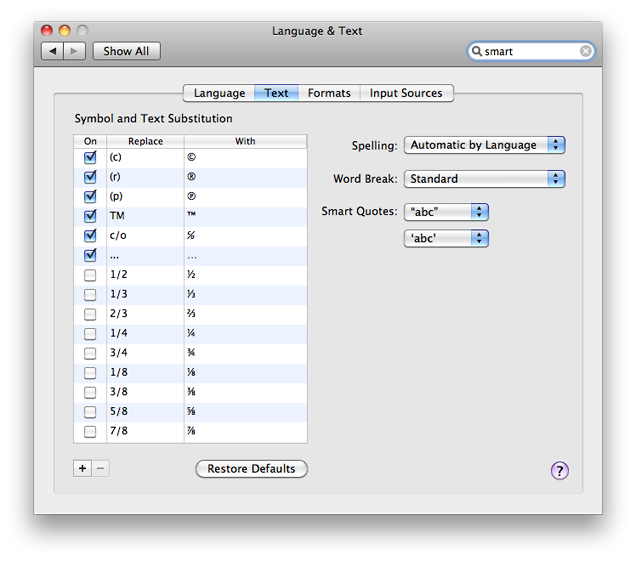Click the forward navigation arrow
Viewport: 636px width, 561px height.
(x=74, y=51)
